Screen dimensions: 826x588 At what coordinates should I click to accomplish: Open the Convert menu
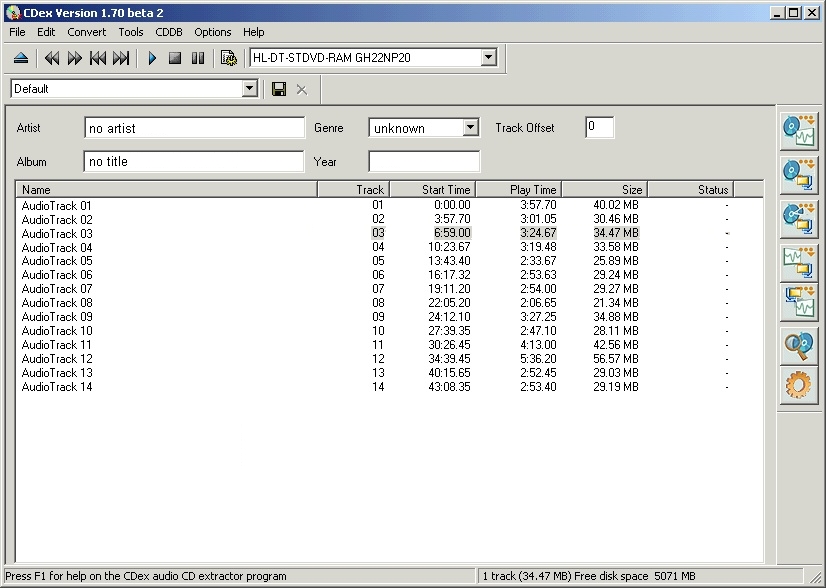tap(86, 32)
